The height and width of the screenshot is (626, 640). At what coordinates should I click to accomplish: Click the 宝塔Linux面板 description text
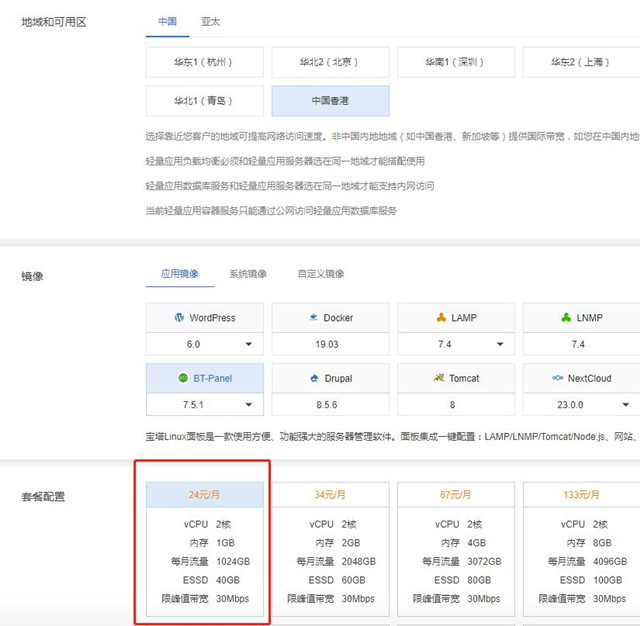coord(392,437)
